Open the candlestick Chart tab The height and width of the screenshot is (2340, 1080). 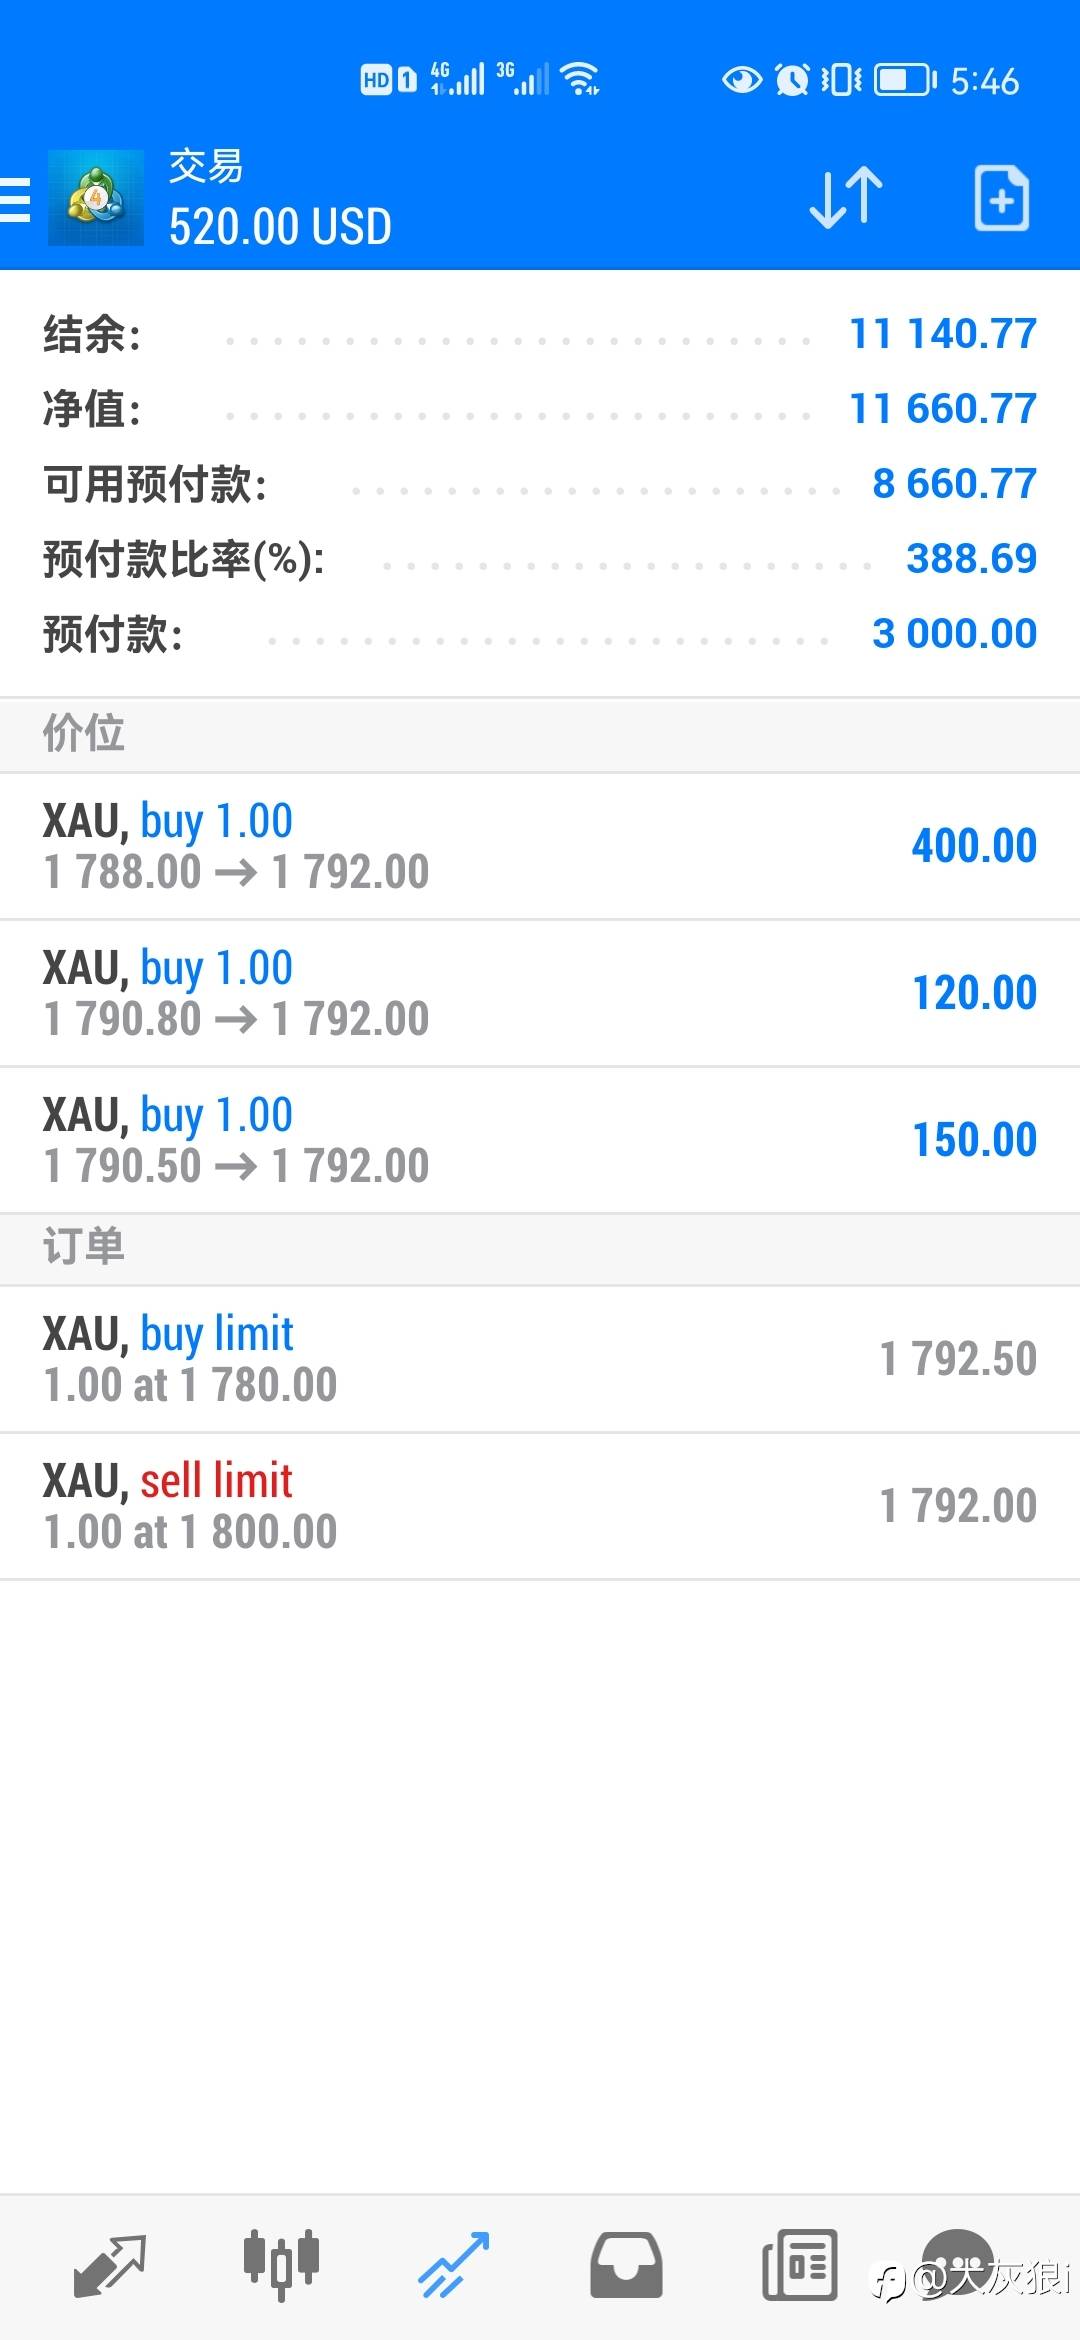pyautogui.click(x=281, y=2264)
